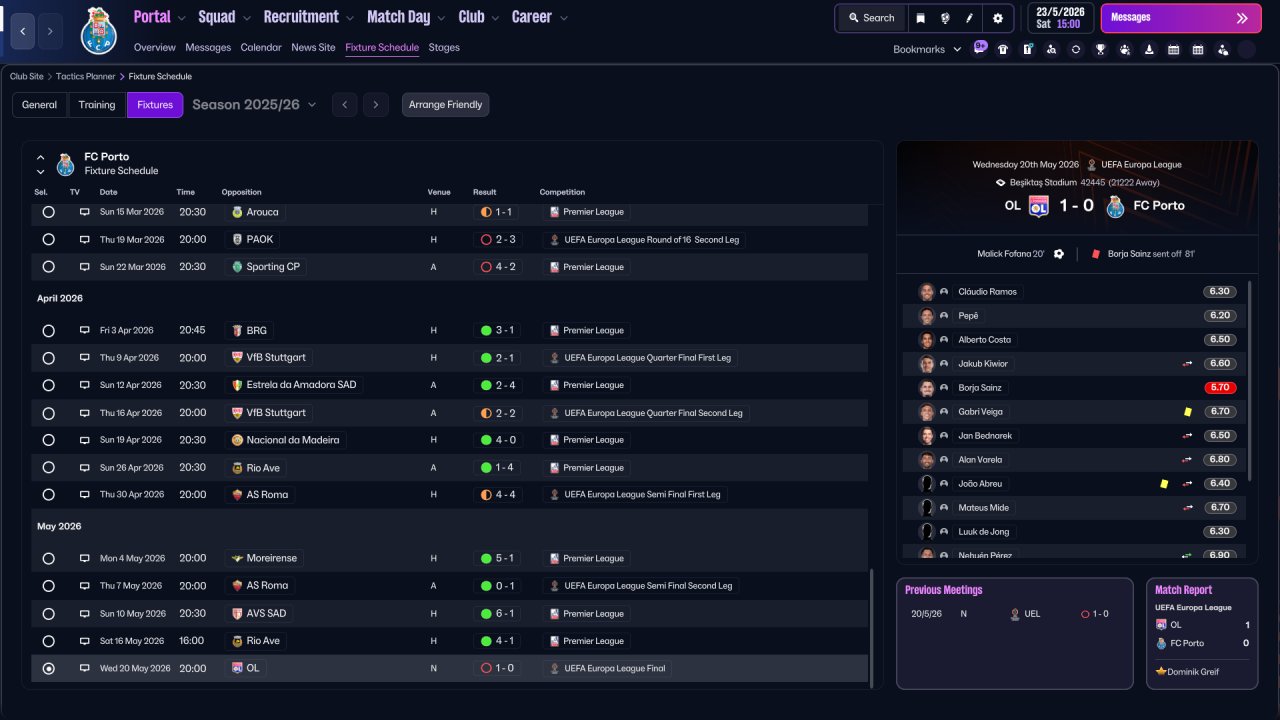
Task: Switch to the General tab
Action: [x=40, y=105]
